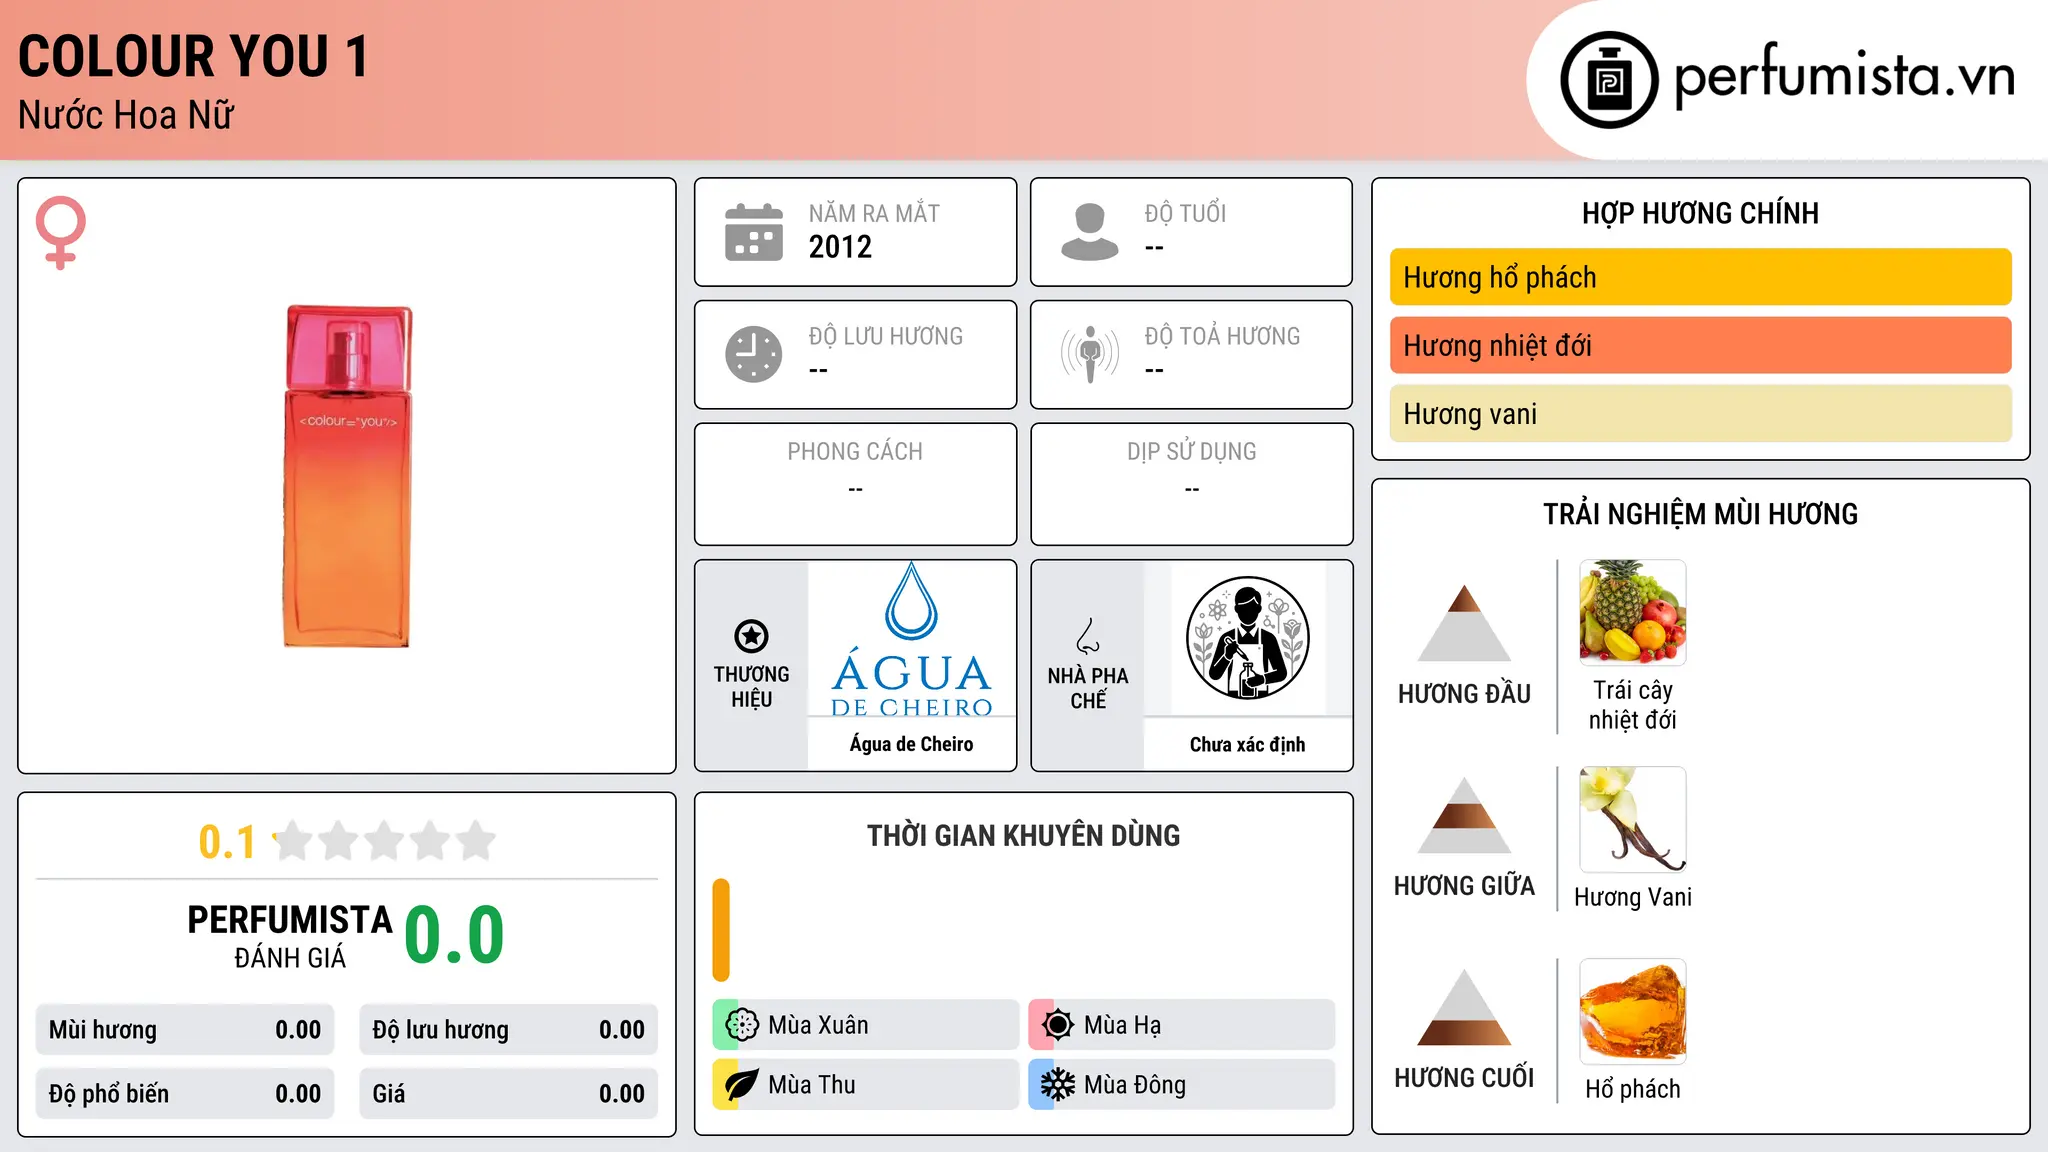
Task: Click the sun icon next to Mùa Hạ
Action: tap(1058, 1025)
